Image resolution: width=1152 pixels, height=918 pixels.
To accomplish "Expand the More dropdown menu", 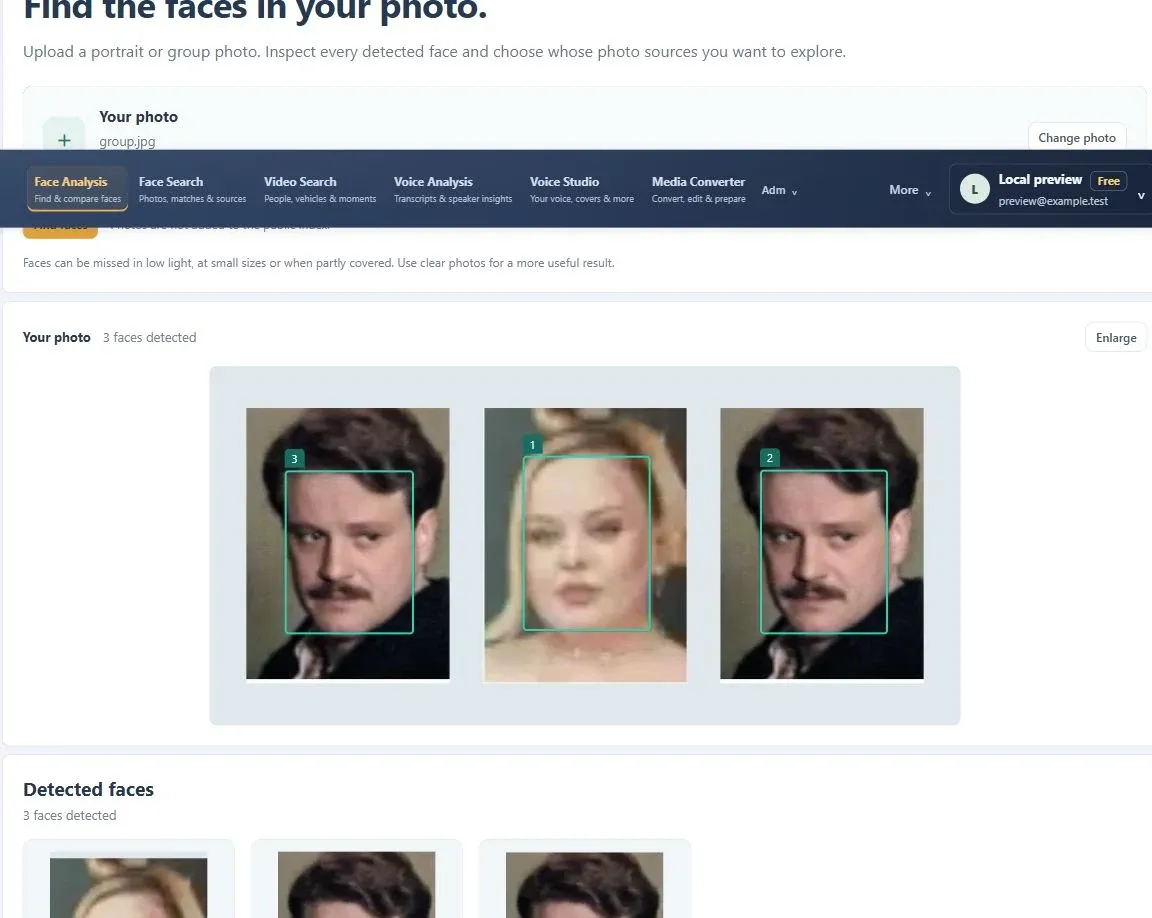I will pyautogui.click(x=910, y=190).
